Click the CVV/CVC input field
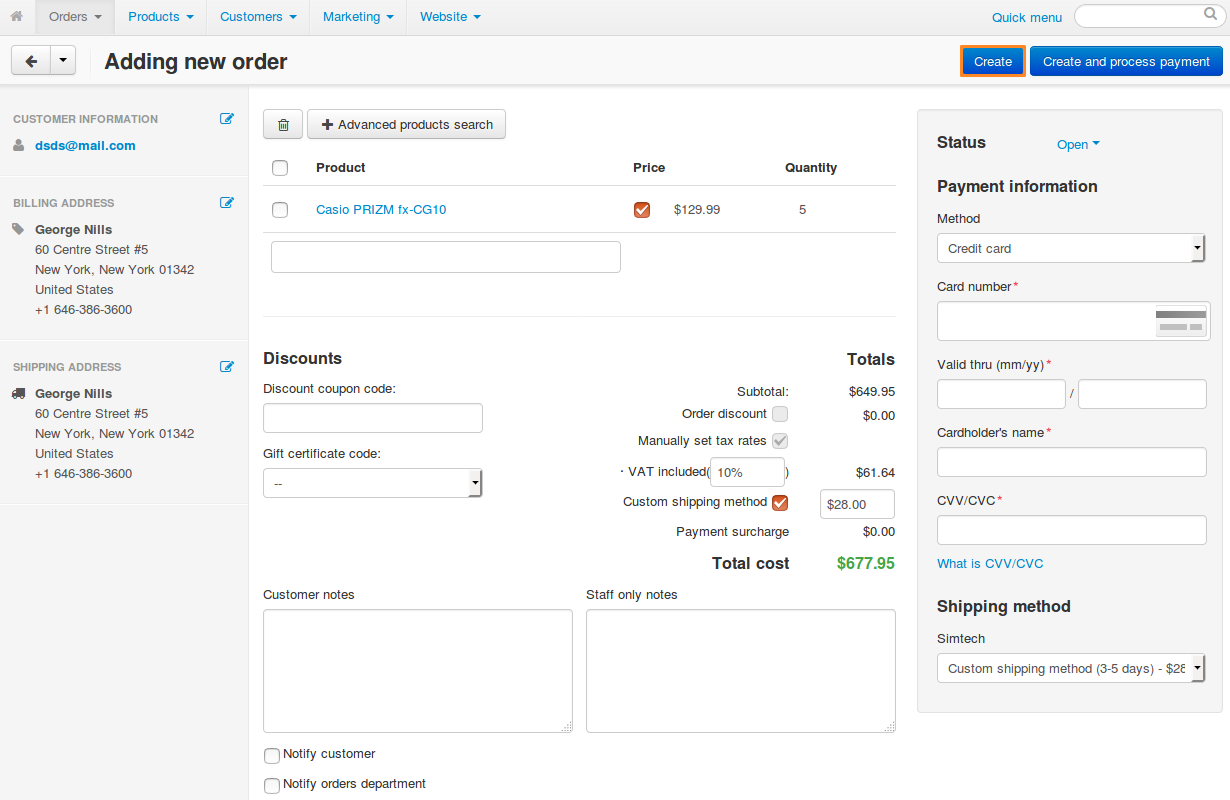 point(1072,530)
